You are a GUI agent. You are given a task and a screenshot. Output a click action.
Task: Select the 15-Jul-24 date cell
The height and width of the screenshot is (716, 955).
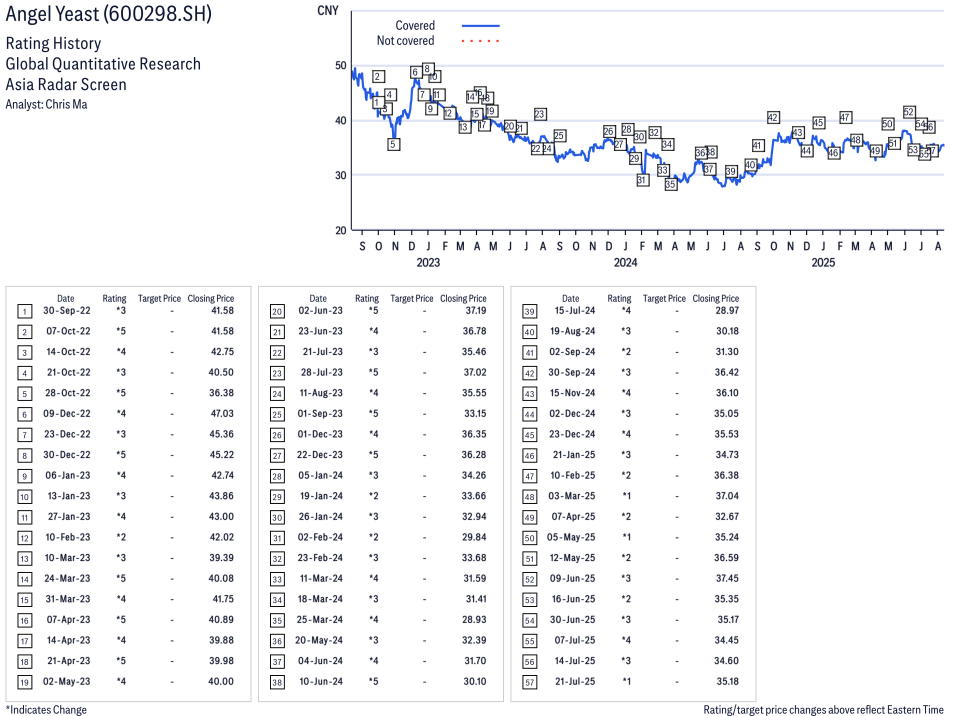575,311
